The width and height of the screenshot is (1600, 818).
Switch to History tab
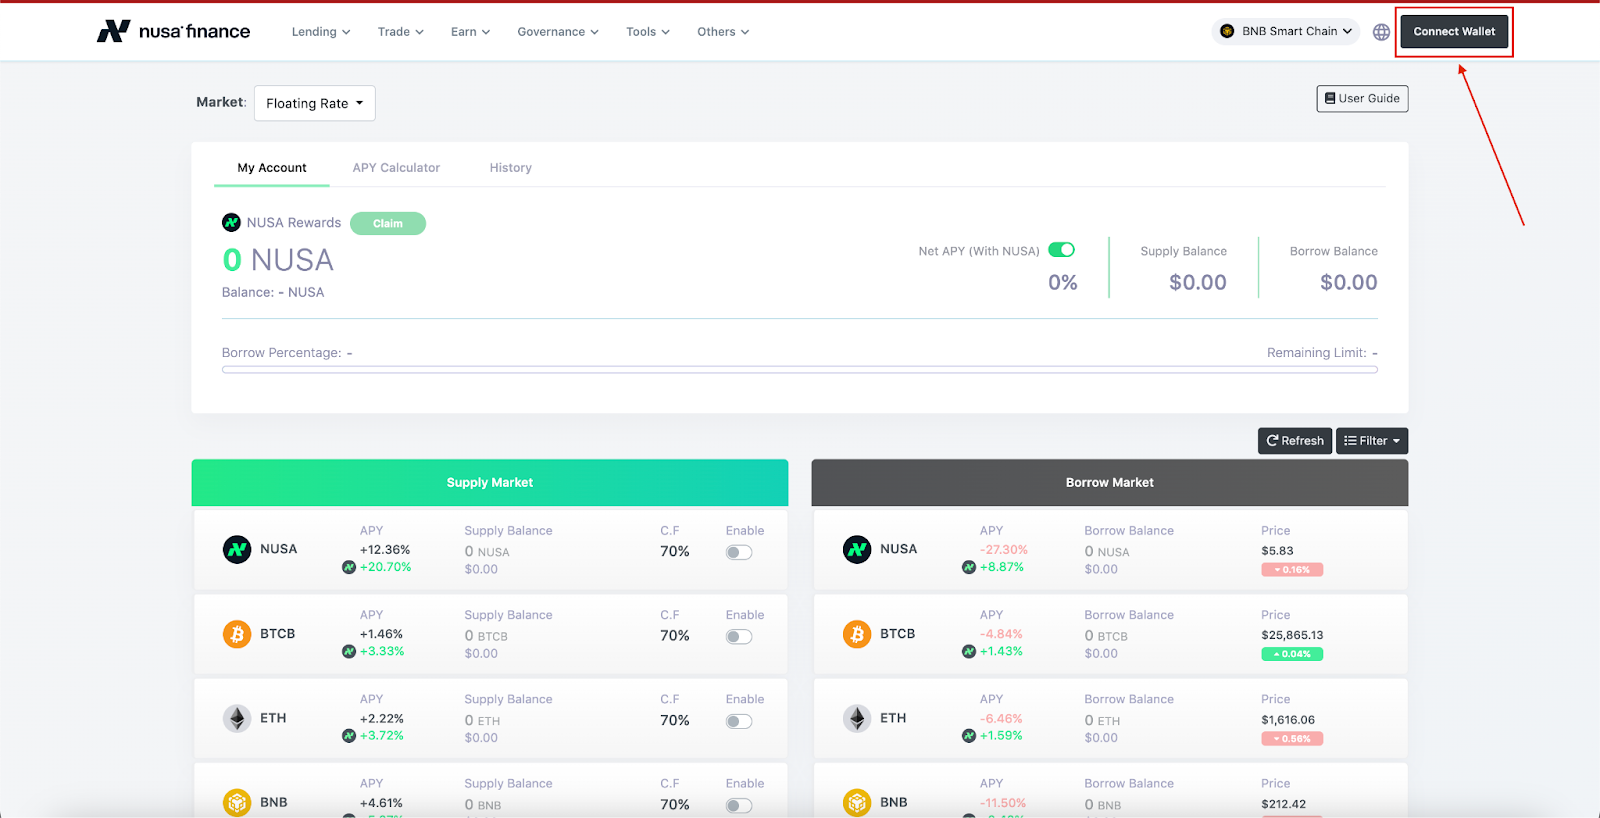(x=511, y=168)
